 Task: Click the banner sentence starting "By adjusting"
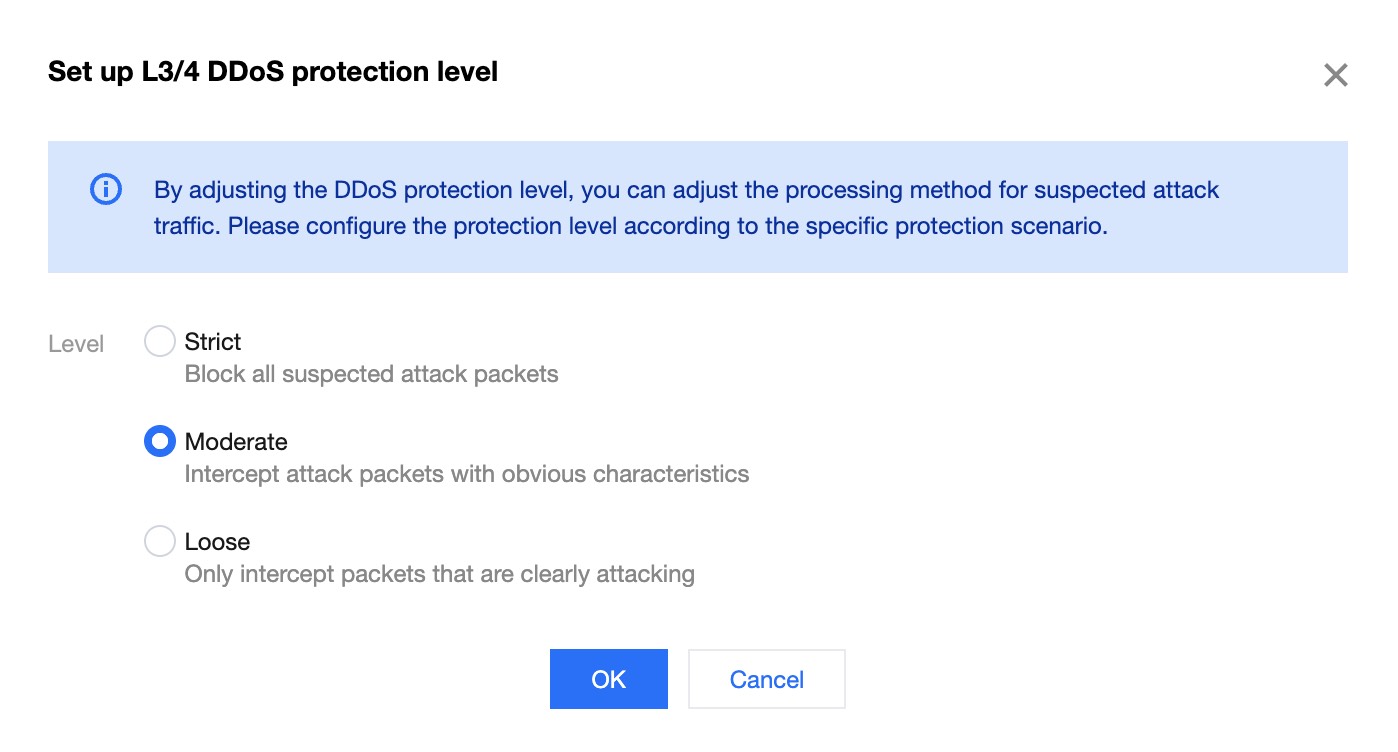point(600,190)
